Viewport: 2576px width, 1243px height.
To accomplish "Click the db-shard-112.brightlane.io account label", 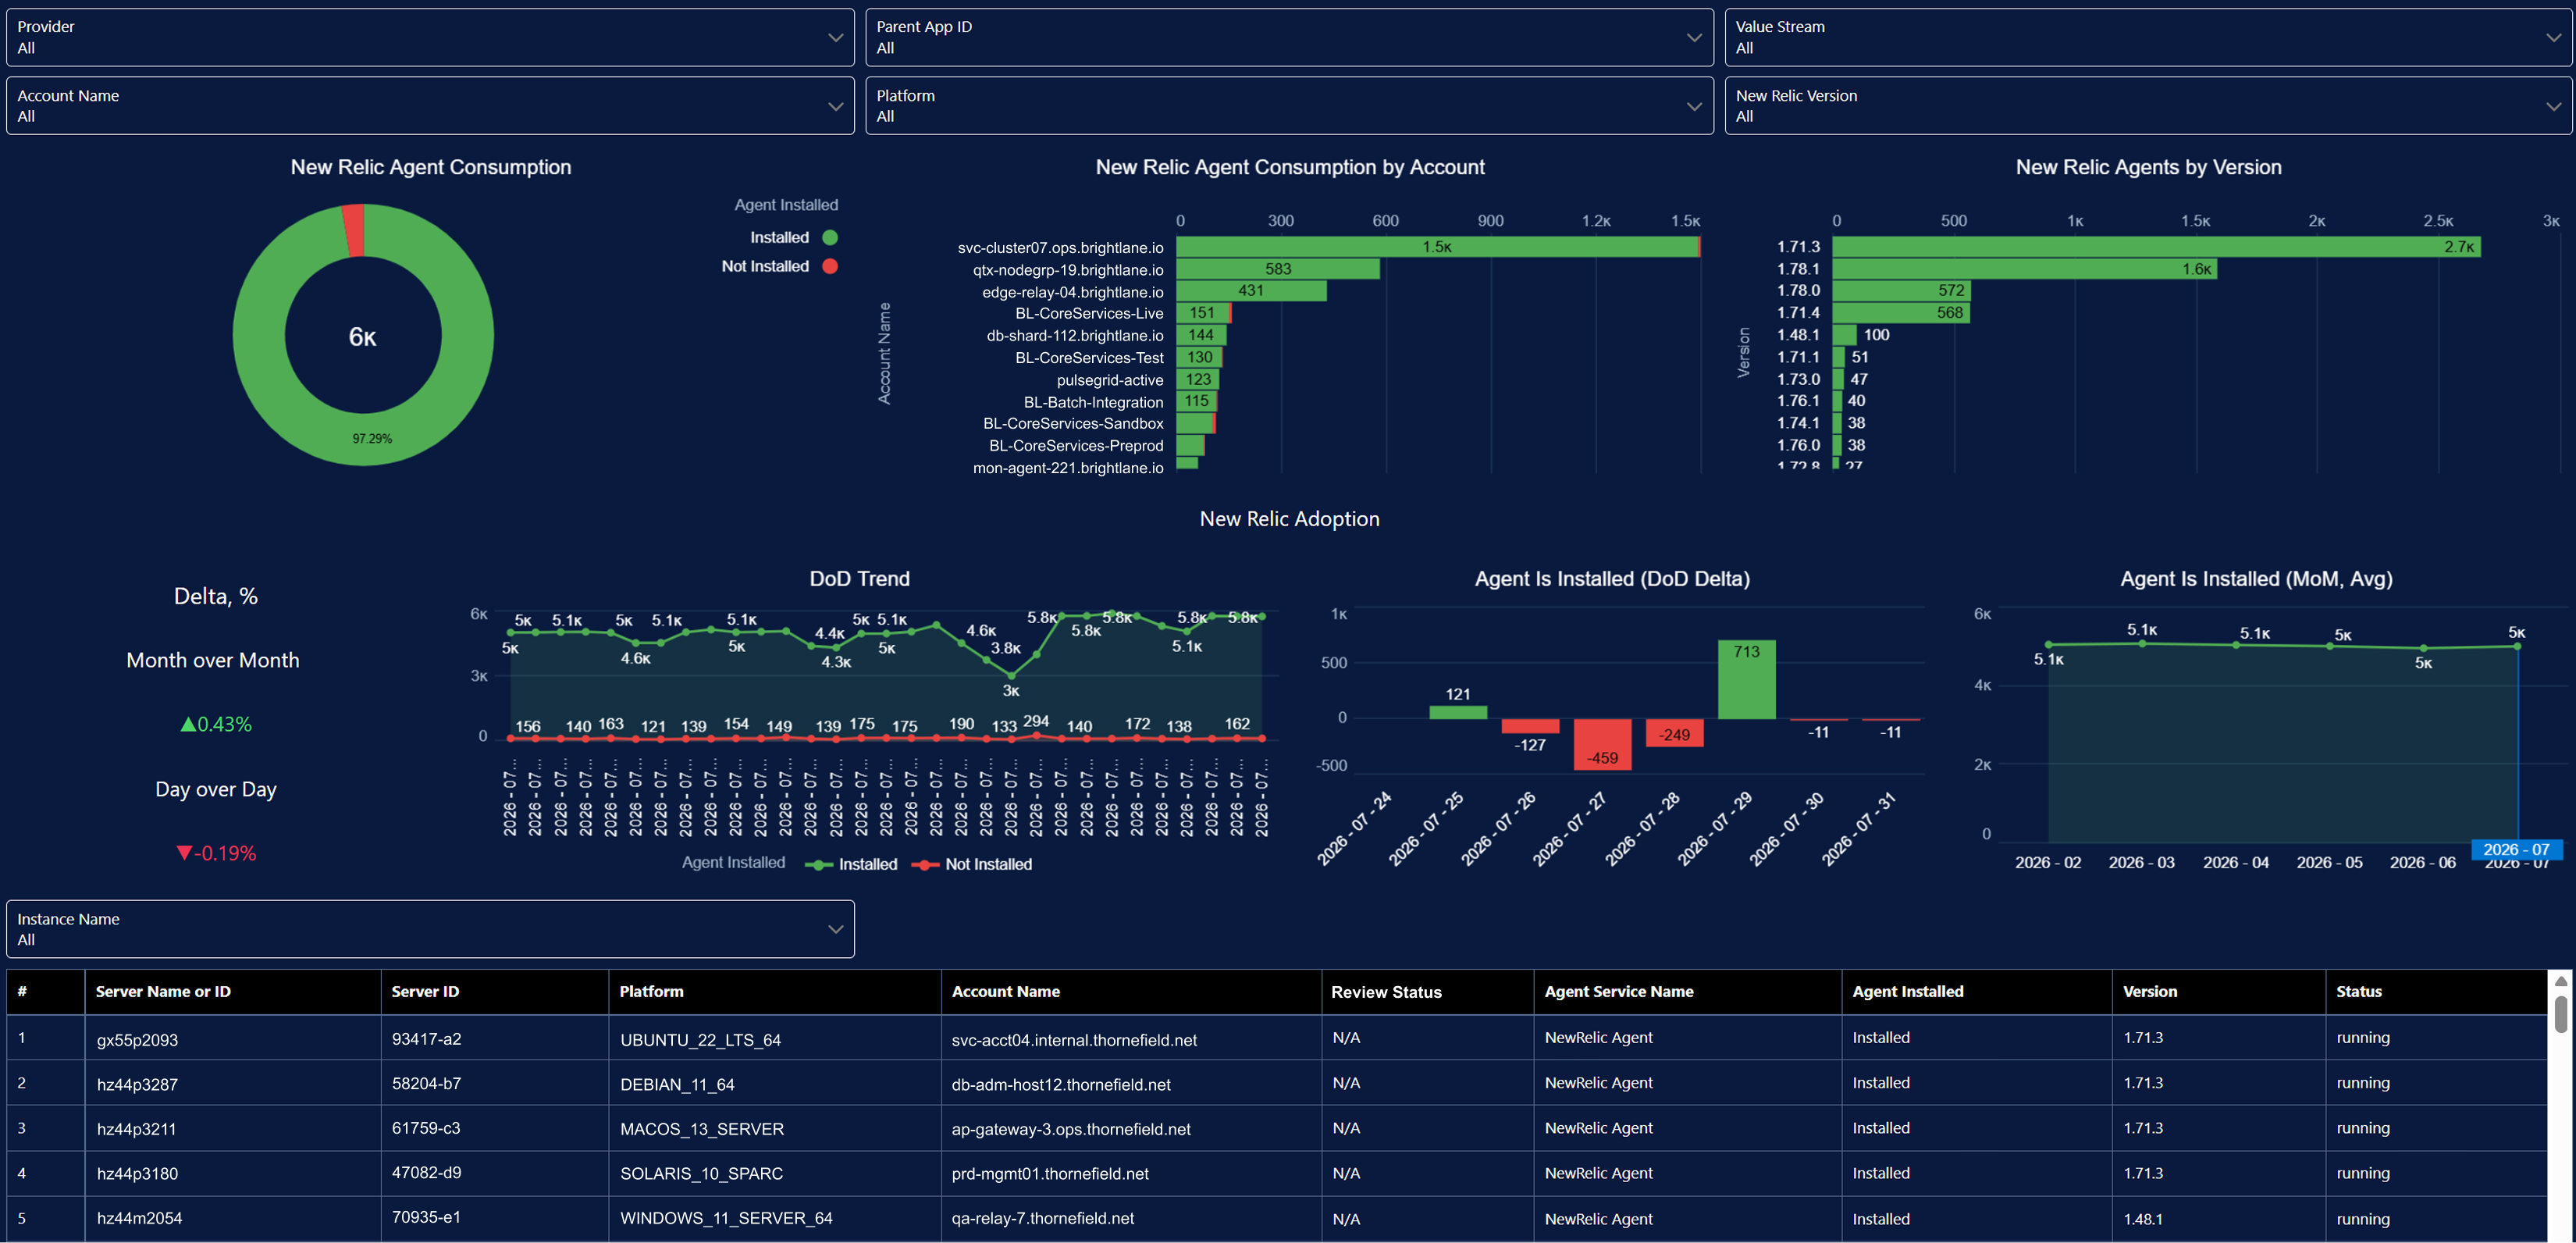I will point(1075,335).
